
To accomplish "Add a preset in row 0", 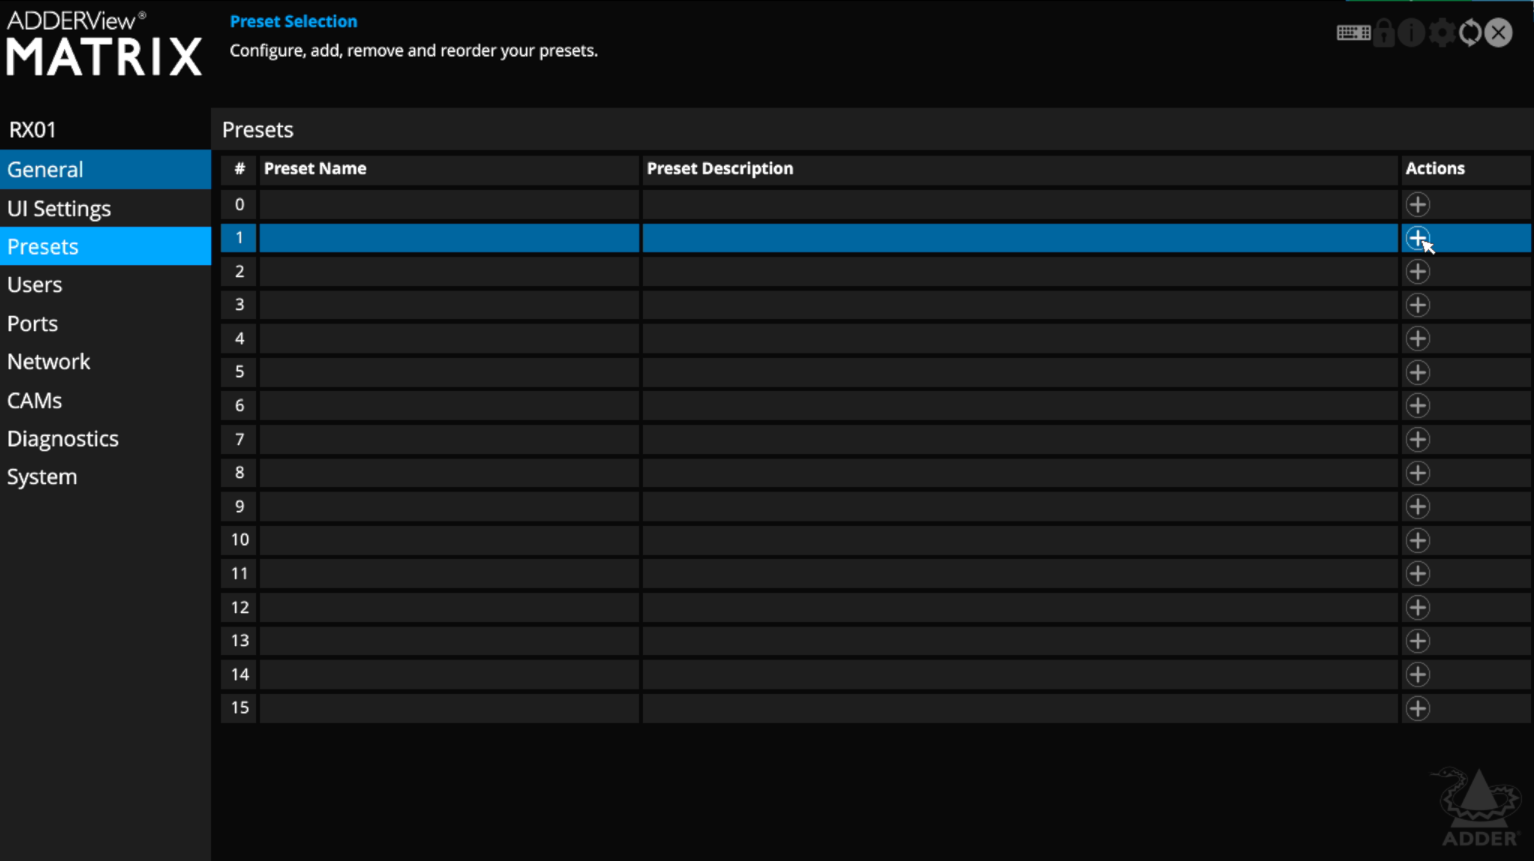I will click(1417, 204).
